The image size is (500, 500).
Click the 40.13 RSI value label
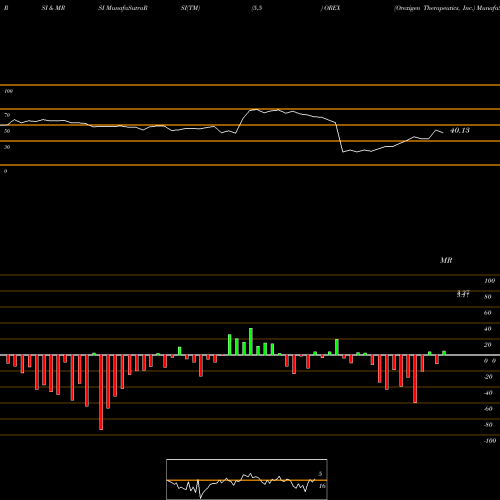(460, 130)
